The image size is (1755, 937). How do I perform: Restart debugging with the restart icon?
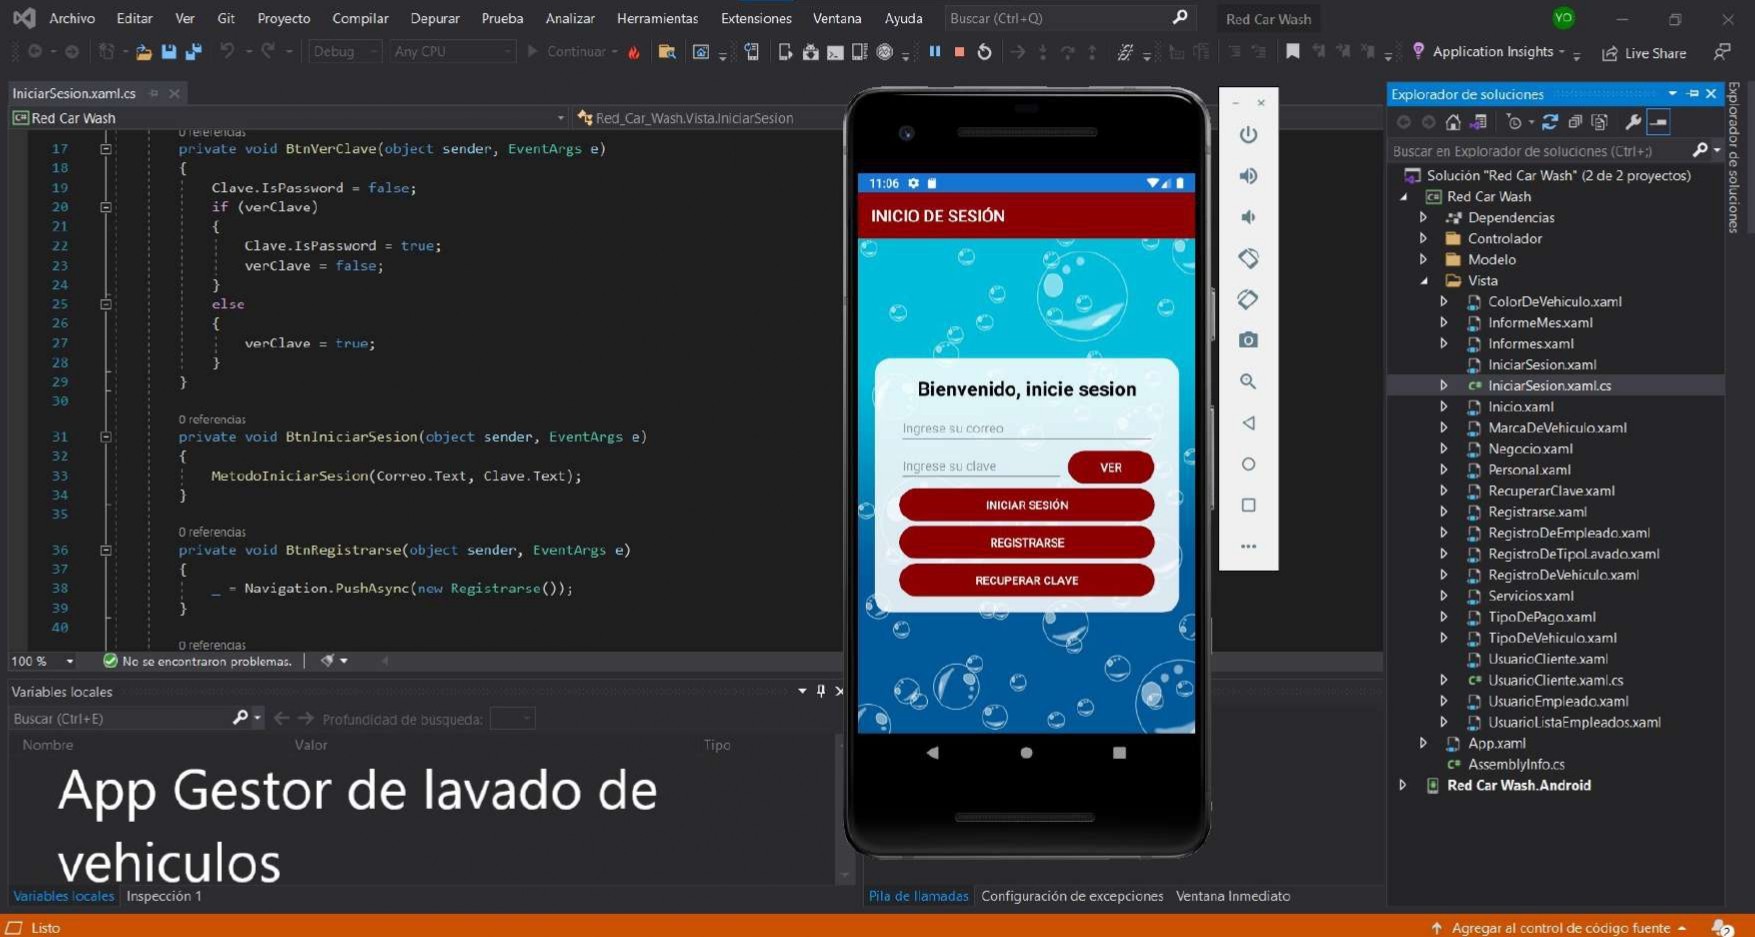tap(985, 52)
